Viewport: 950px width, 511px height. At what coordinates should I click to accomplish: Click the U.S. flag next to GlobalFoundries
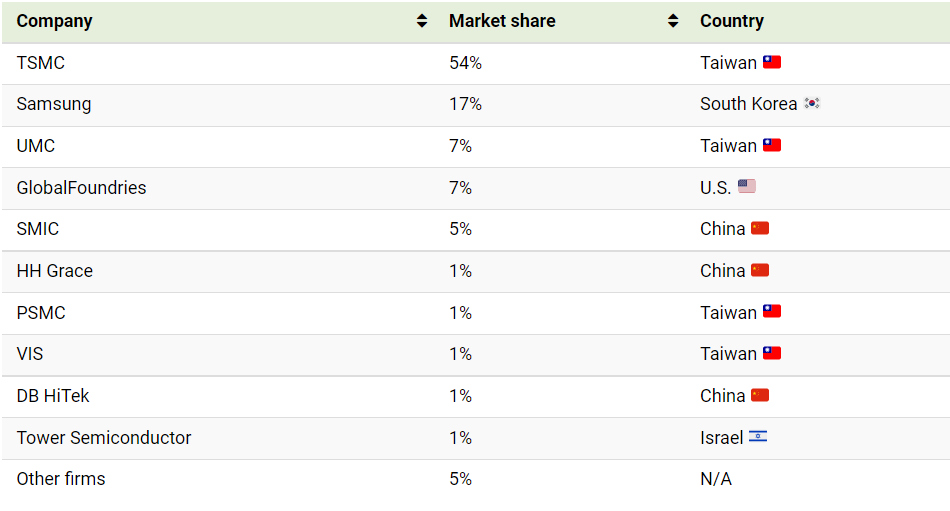746,186
